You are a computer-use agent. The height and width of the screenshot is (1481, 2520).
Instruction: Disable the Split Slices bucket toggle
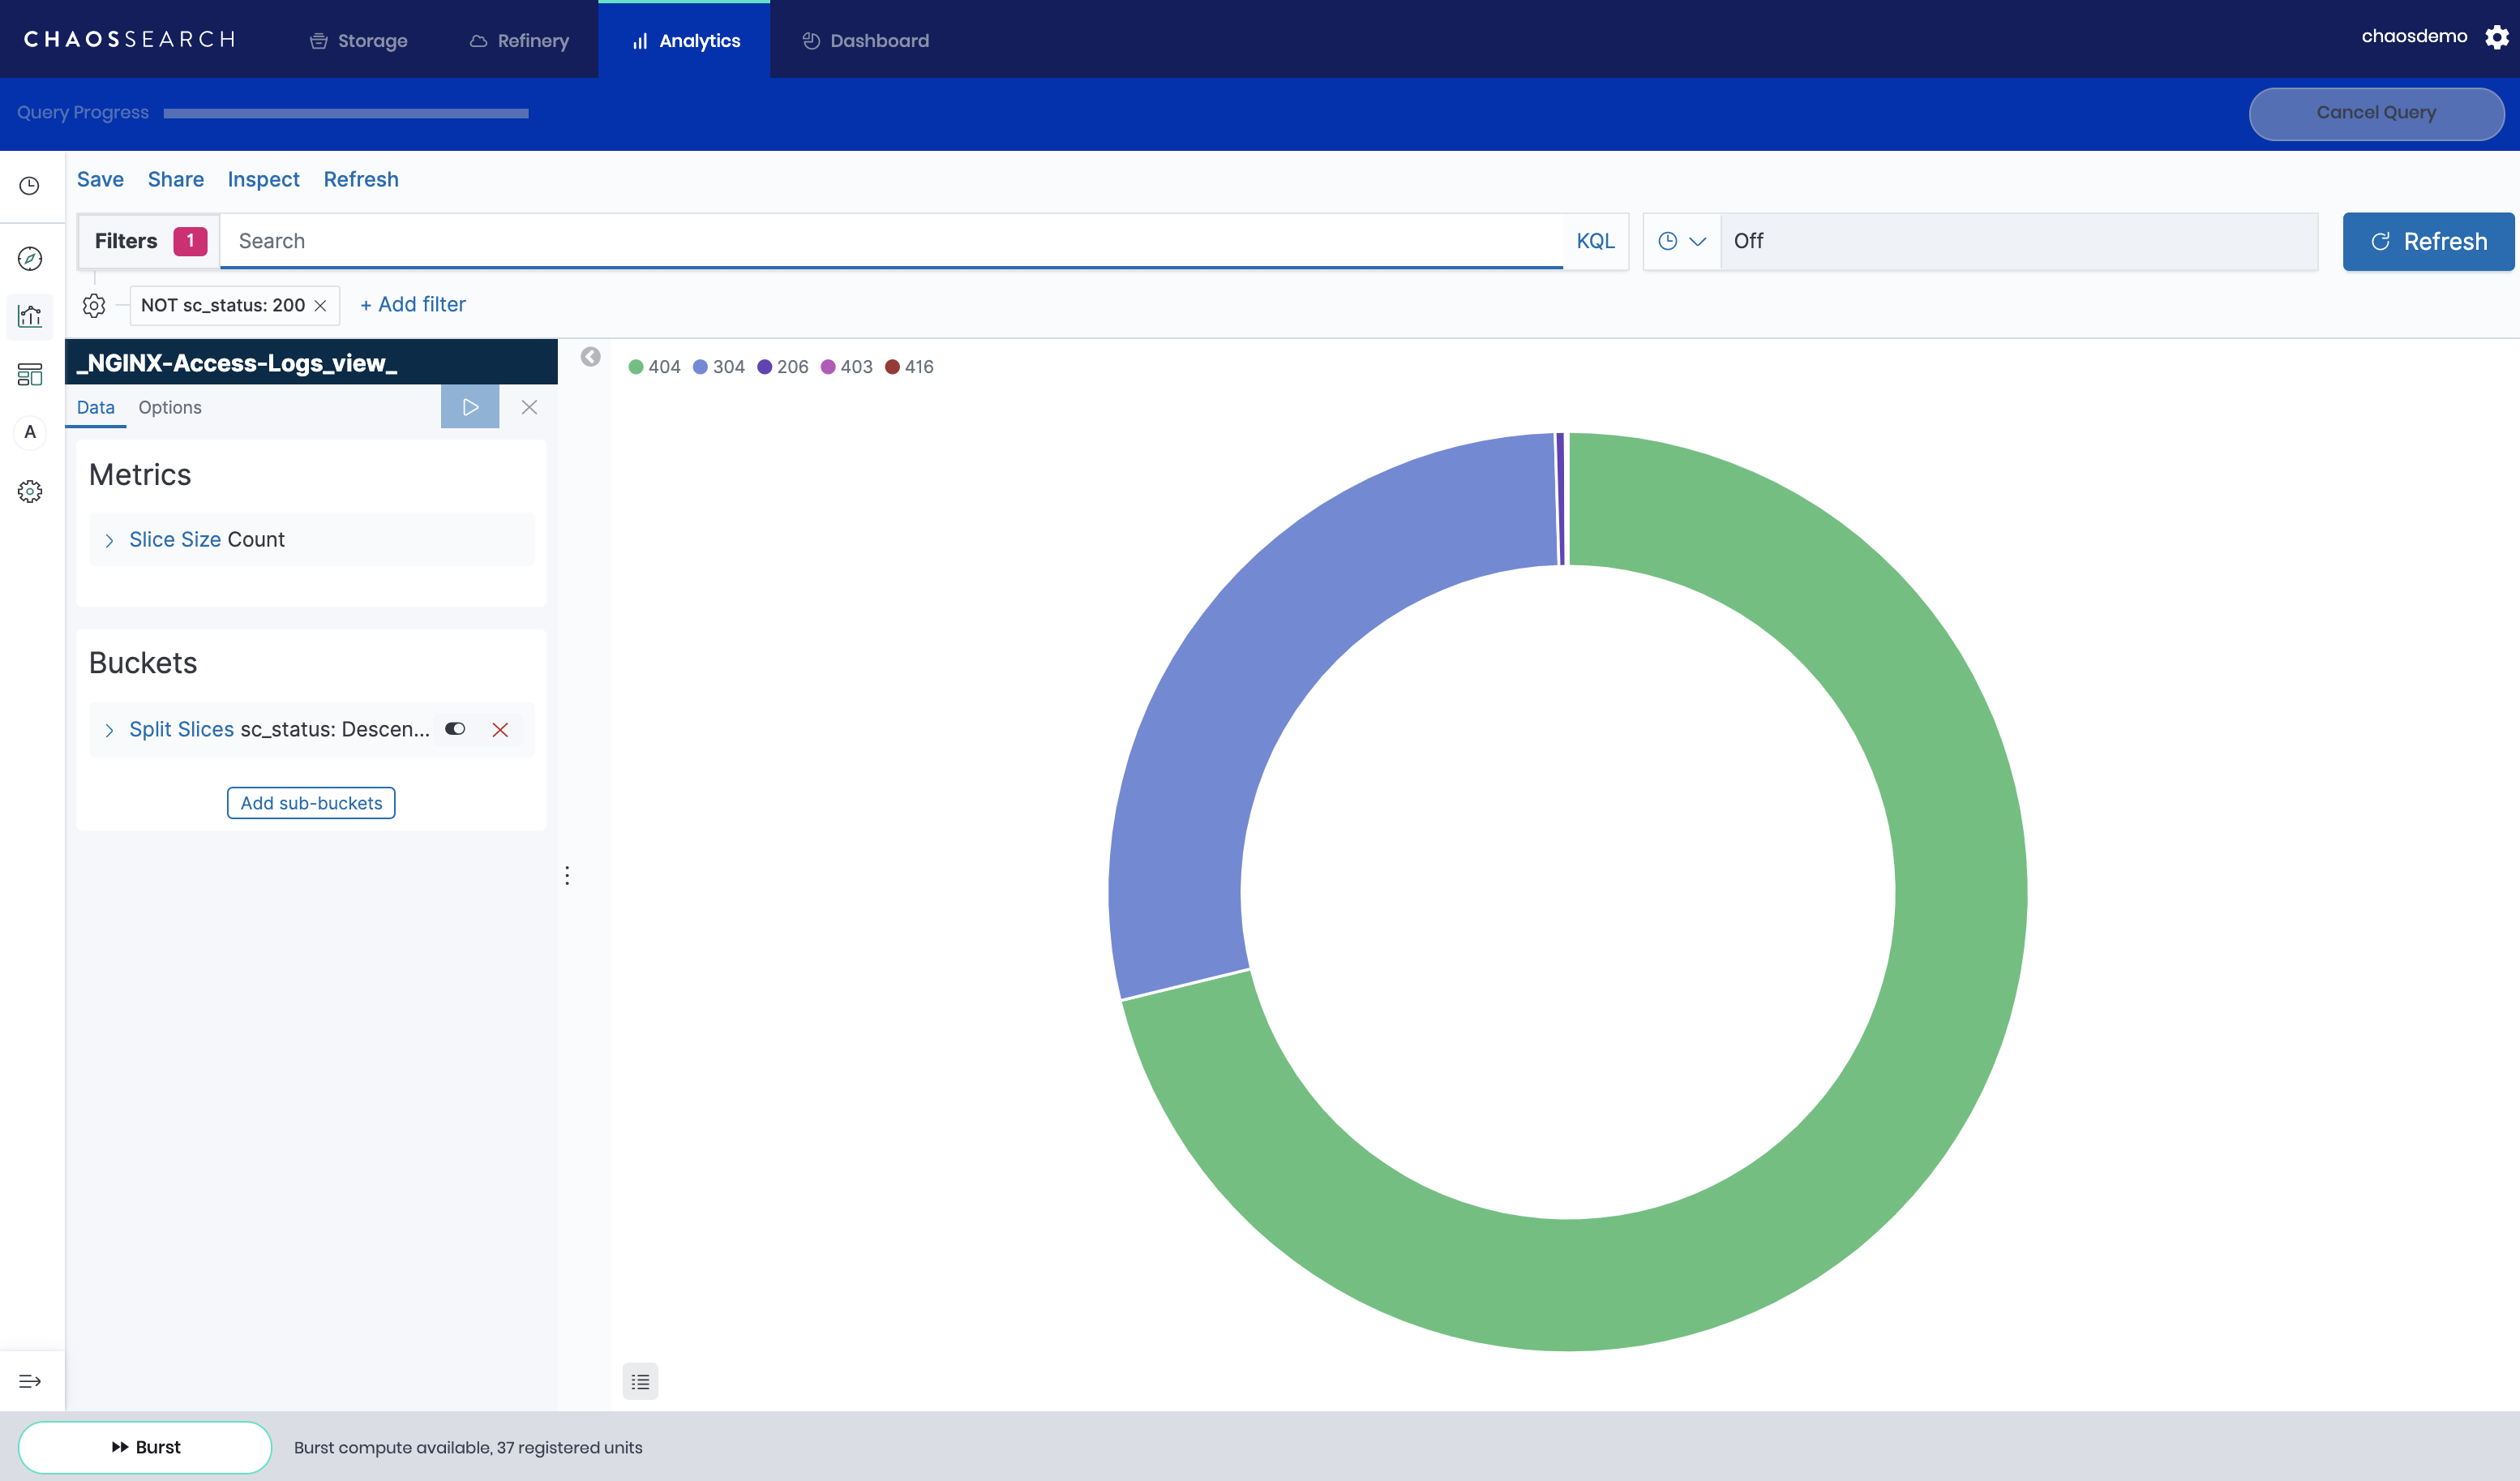(x=455, y=729)
